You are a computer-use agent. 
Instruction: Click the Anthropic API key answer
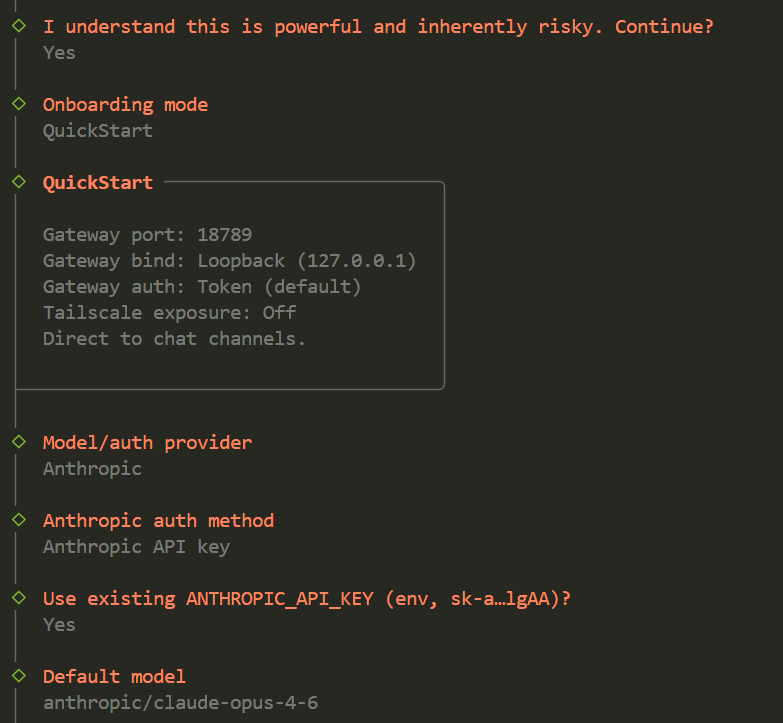coord(136,547)
